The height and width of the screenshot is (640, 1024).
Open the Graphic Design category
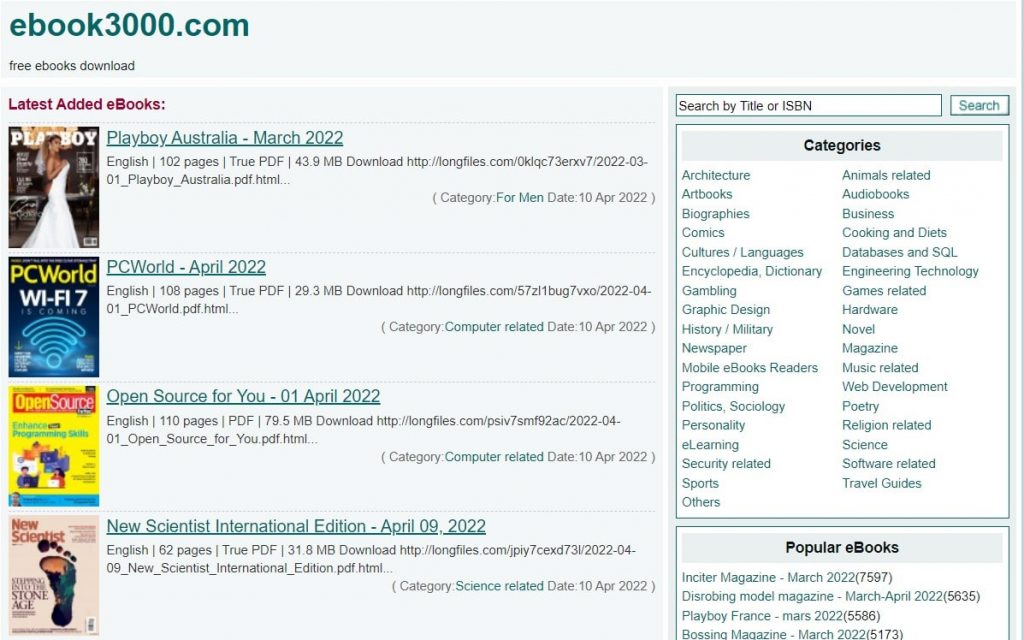click(726, 310)
